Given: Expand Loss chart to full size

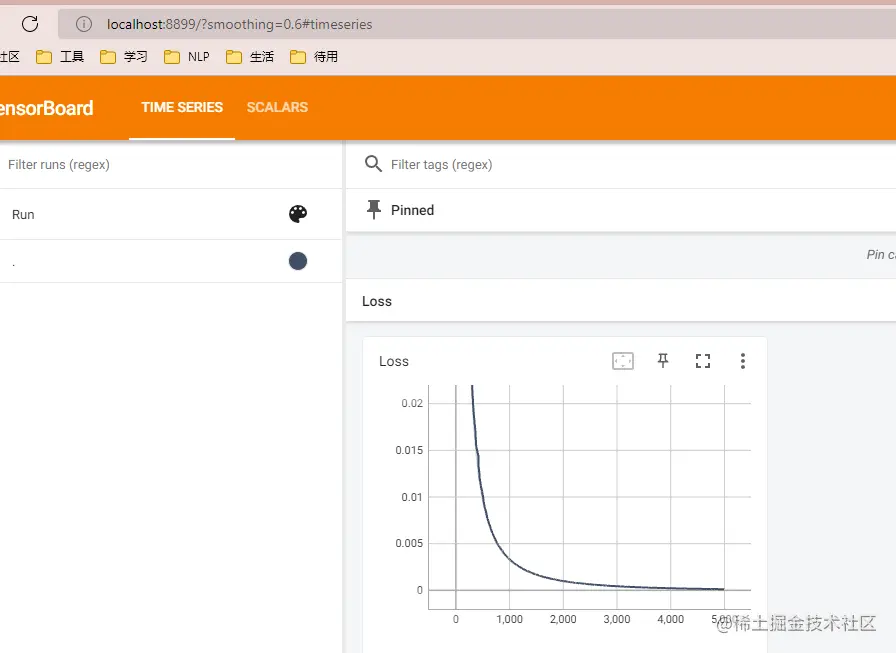Looking at the screenshot, I should pos(703,361).
